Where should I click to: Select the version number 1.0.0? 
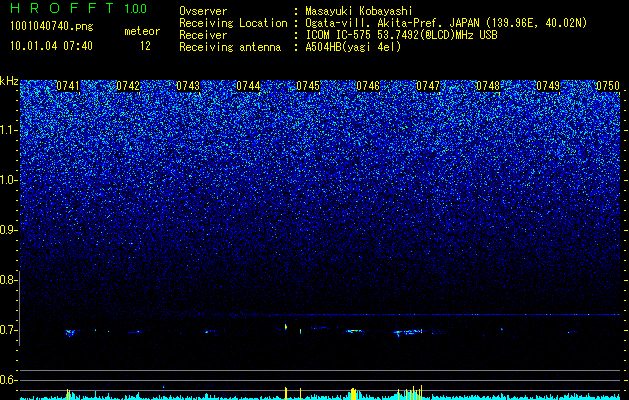point(136,8)
